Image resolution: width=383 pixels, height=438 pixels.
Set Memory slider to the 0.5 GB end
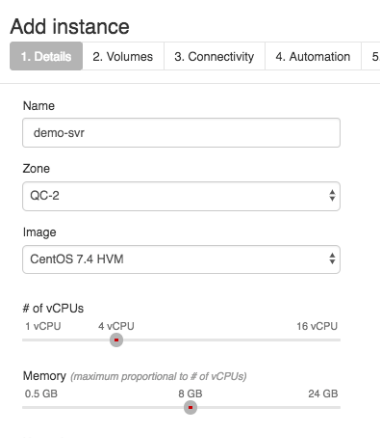coord(24,407)
